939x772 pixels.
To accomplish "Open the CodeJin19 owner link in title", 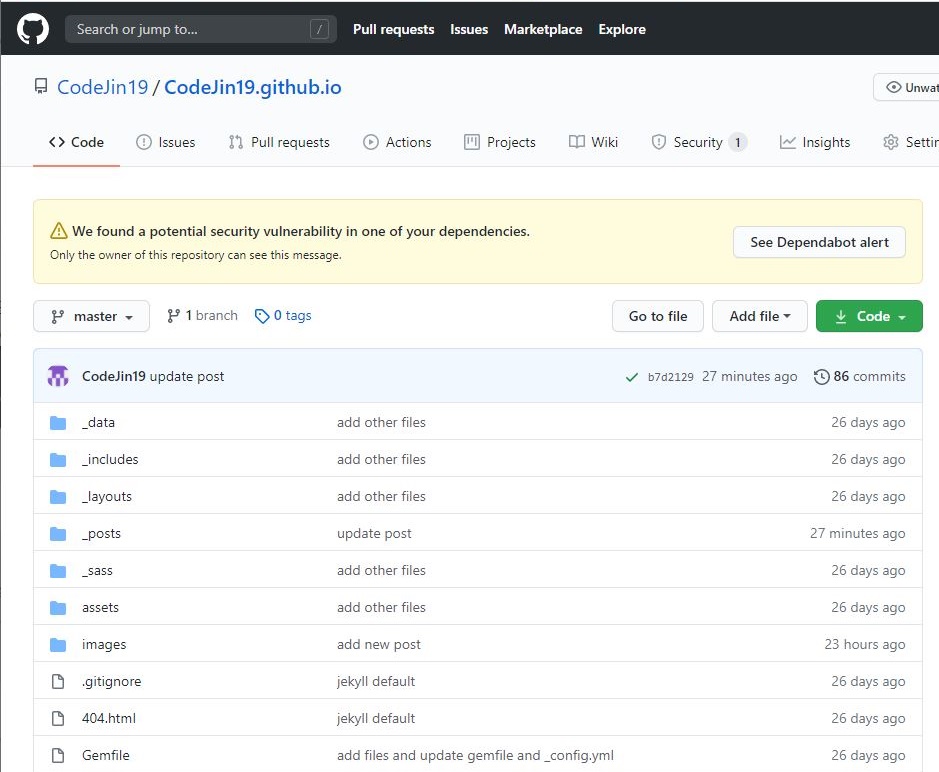I will point(102,87).
